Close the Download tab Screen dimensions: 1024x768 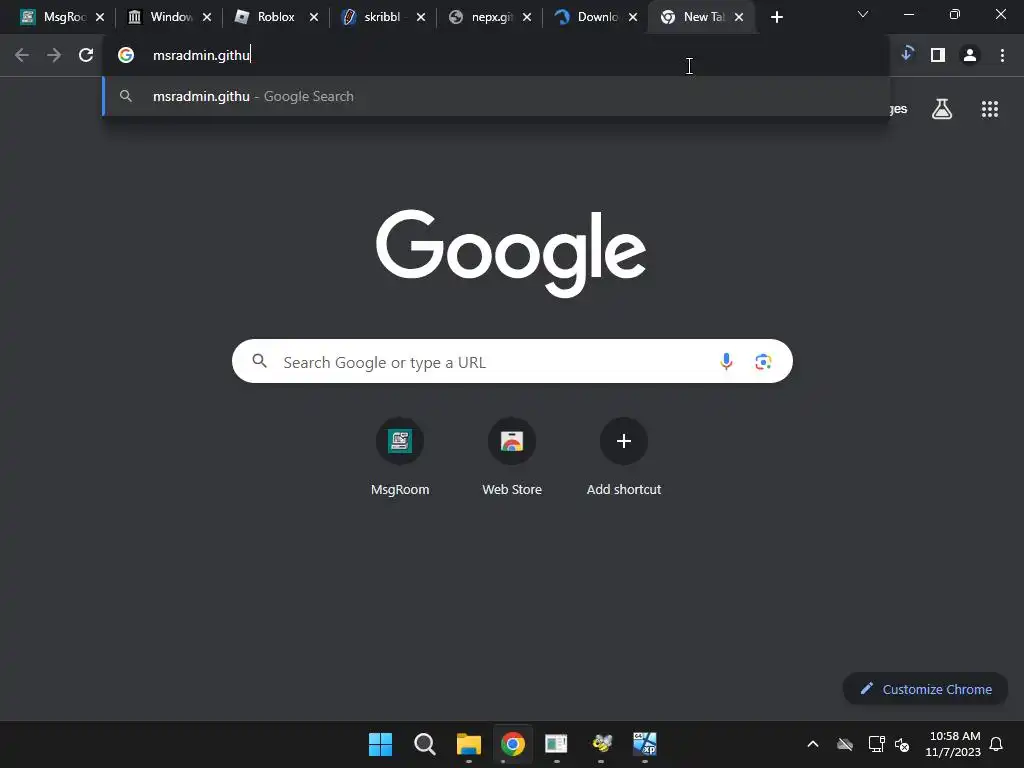[x=633, y=18]
